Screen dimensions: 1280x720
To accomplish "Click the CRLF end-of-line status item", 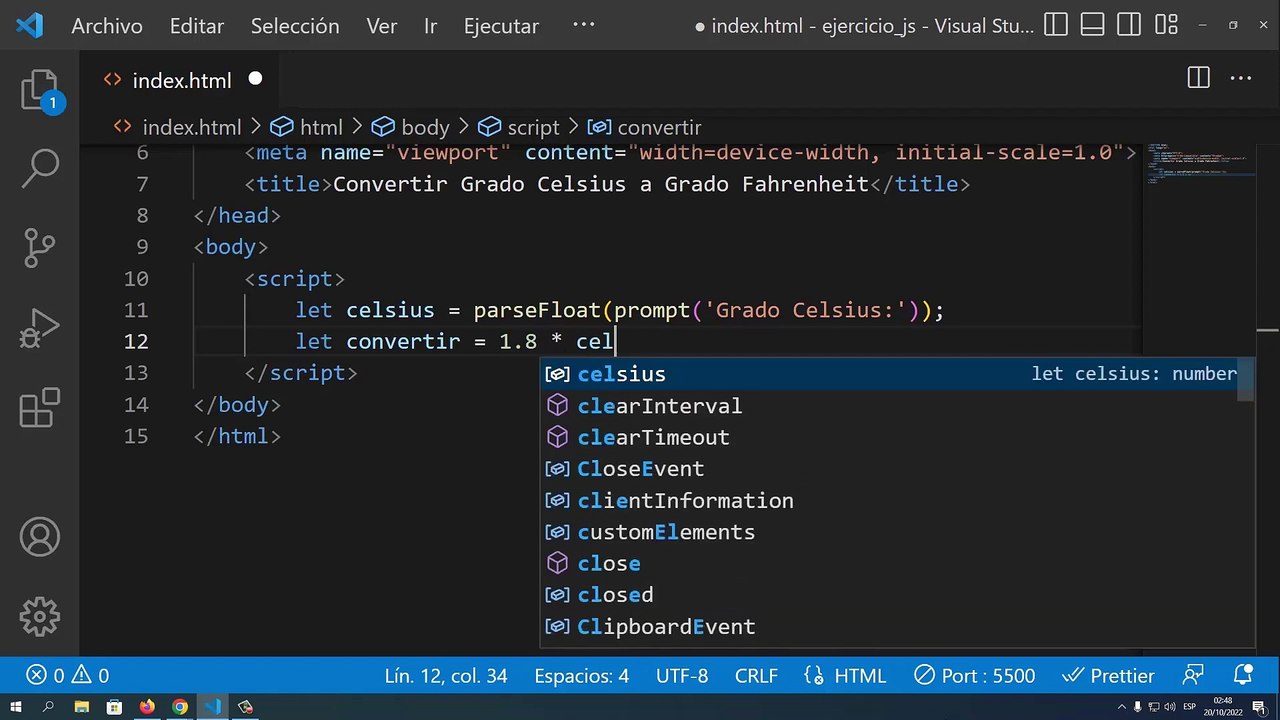I will coord(756,676).
